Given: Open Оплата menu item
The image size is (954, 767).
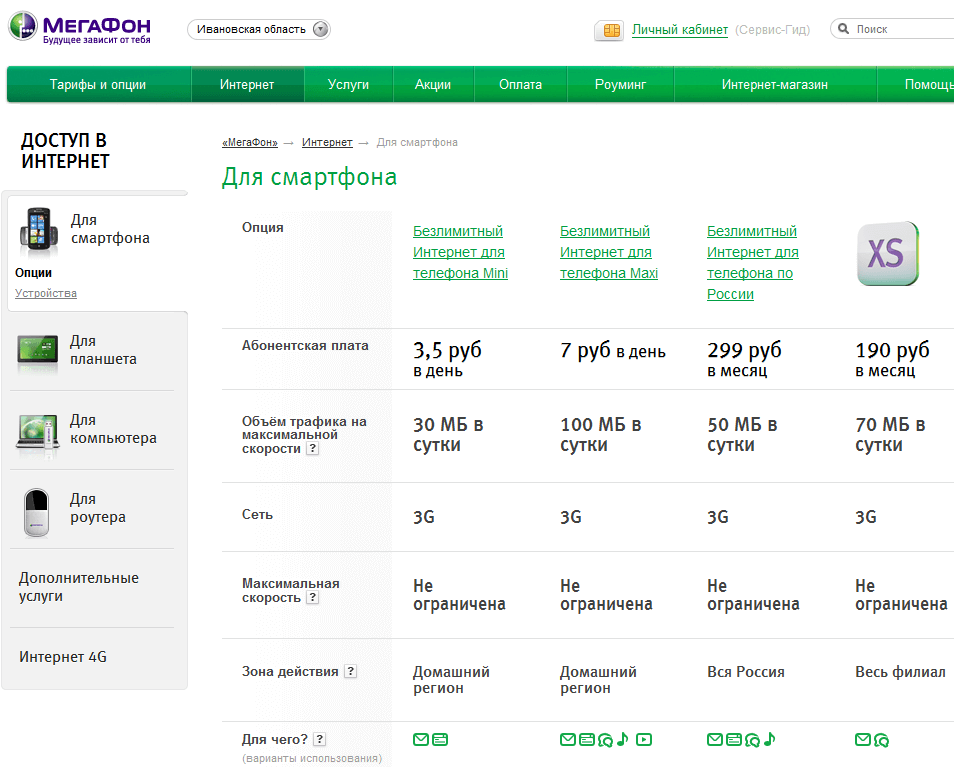Looking at the screenshot, I should (520, 85).
